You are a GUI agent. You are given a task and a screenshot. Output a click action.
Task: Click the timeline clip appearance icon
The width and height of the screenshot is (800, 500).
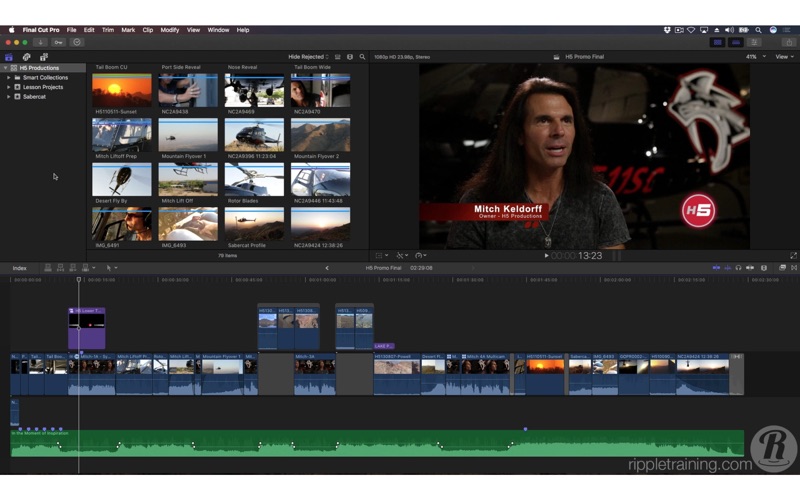tap(764, 268)
